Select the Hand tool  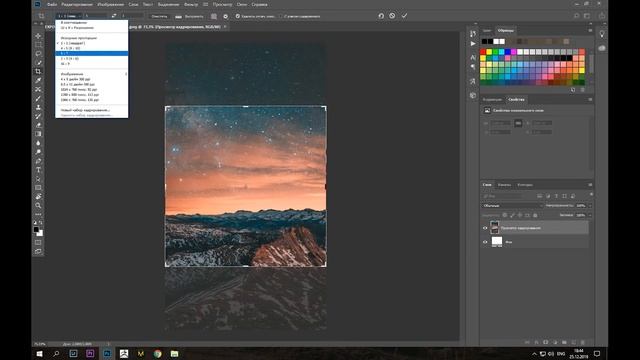pyautogui.click(x=38, y=196)
